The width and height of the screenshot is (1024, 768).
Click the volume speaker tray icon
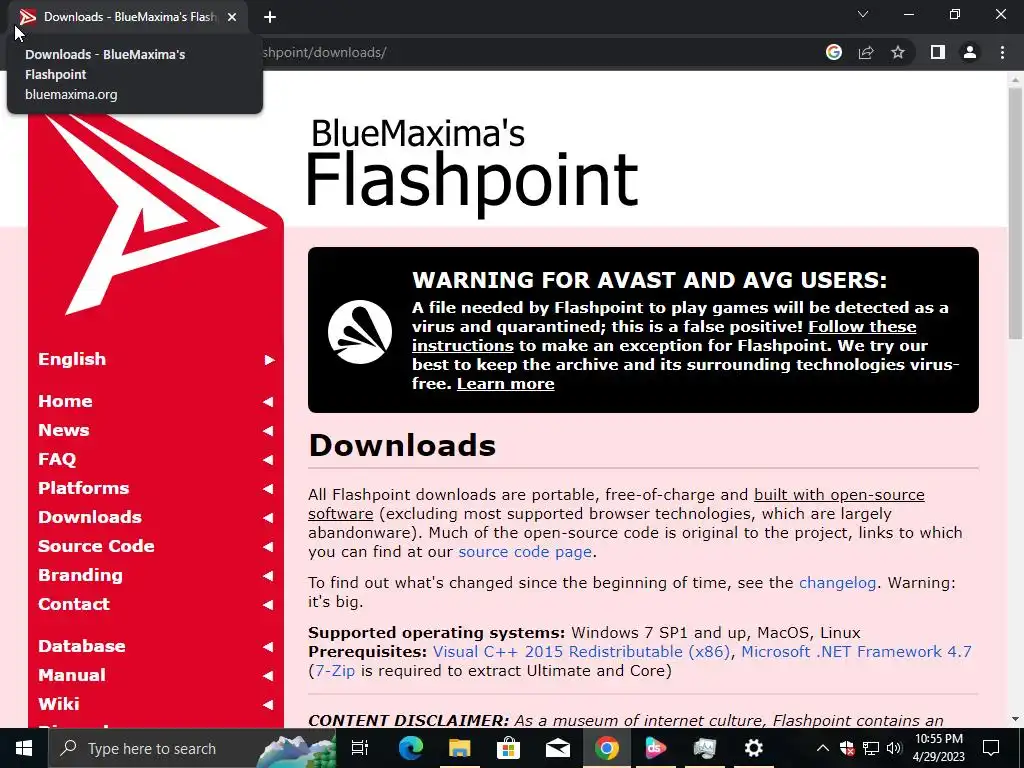click(894, 748)
